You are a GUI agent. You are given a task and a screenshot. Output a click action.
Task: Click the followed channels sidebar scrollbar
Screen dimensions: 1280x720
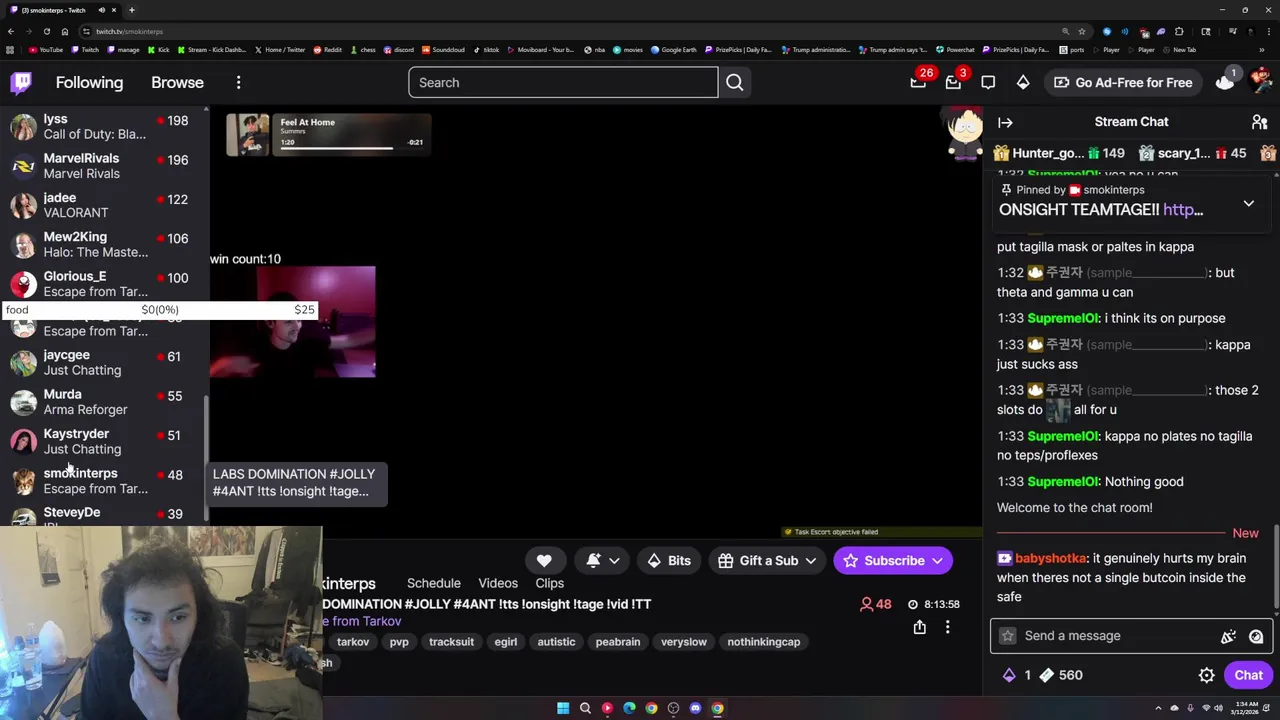pyautogui.click(x=207, y=457)
